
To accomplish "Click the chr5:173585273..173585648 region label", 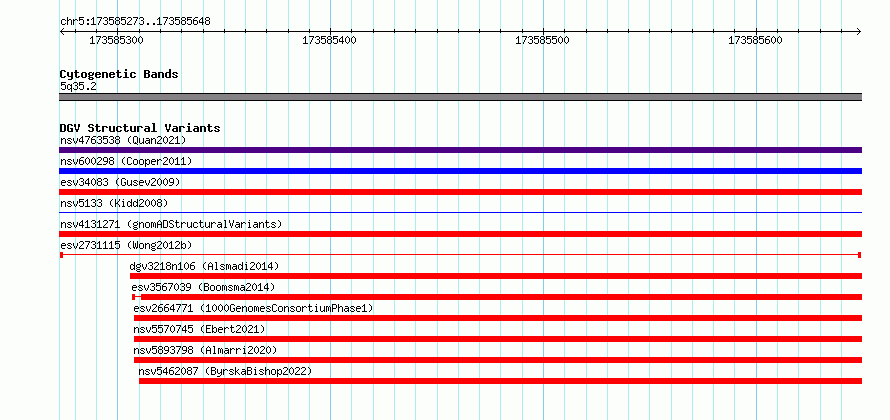I will [135, 22].
